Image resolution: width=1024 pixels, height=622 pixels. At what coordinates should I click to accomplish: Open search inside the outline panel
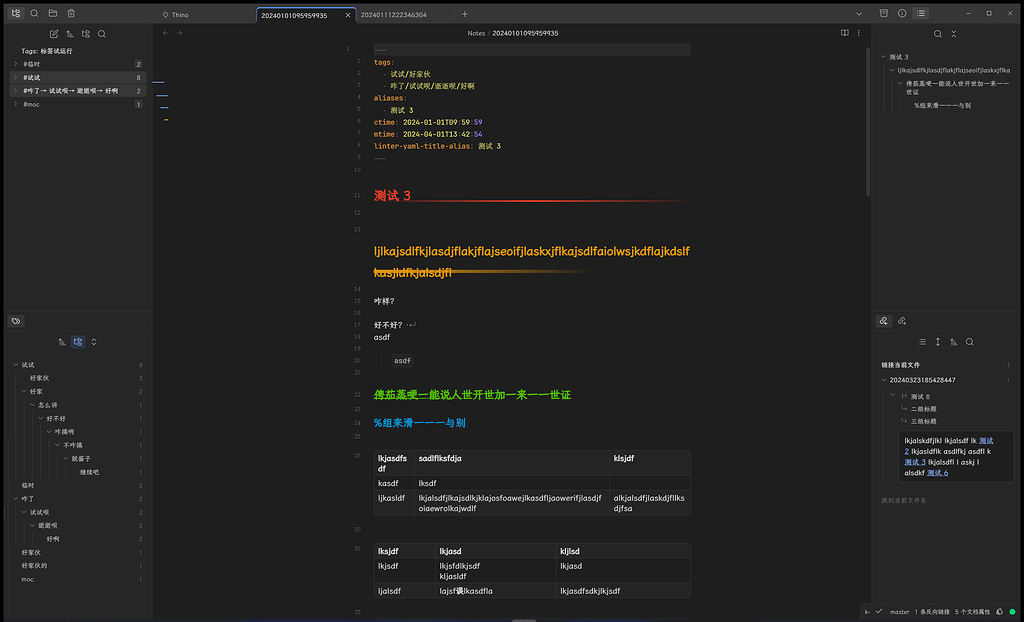click(x=937, y=33)
